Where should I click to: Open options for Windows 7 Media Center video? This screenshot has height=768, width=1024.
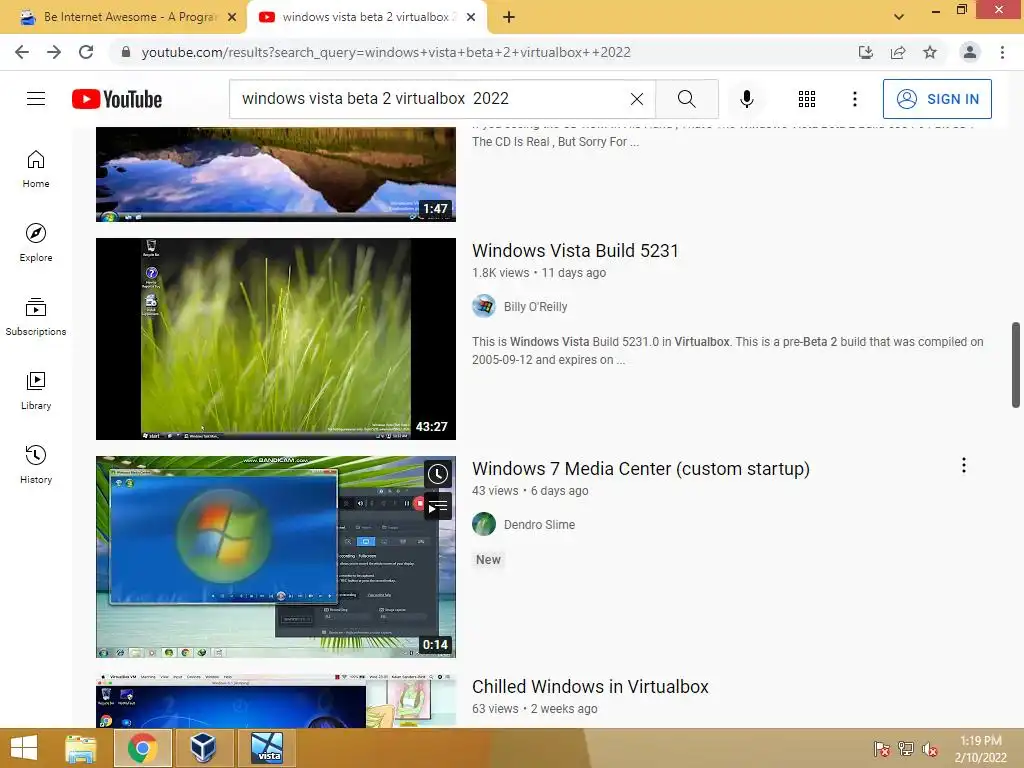963,465
